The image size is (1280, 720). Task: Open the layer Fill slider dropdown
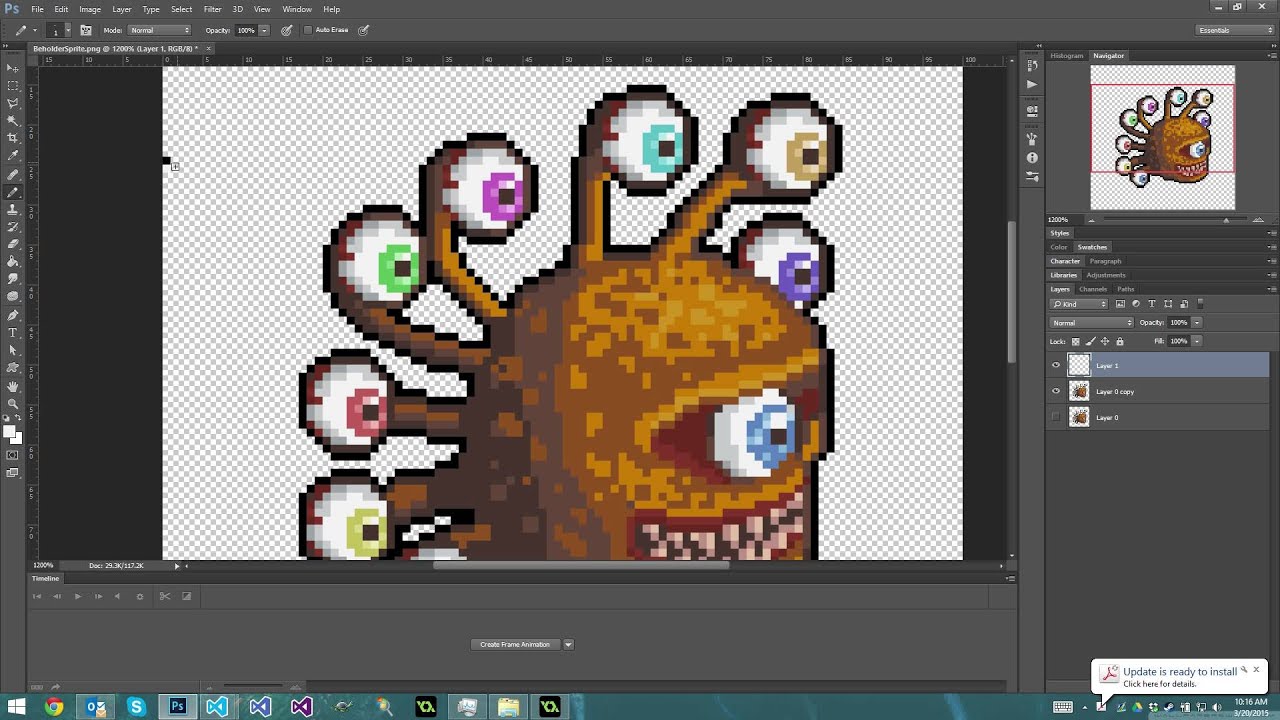tap(1196, 341)
